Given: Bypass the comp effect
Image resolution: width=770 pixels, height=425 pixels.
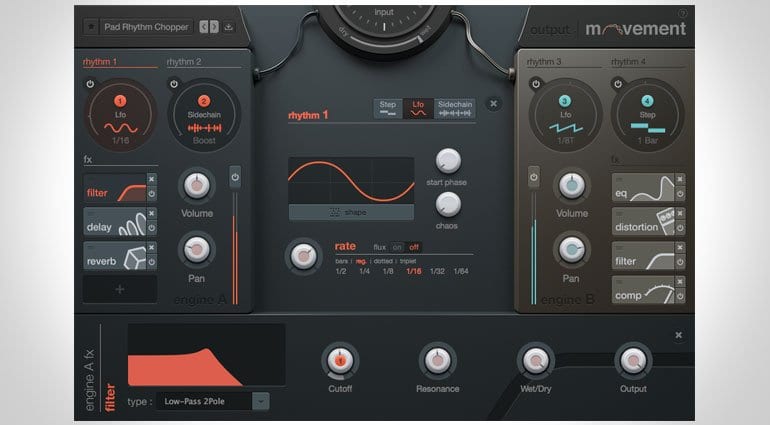Looking at the screenshot, I should pyautogui.click(x=680, y=296).
